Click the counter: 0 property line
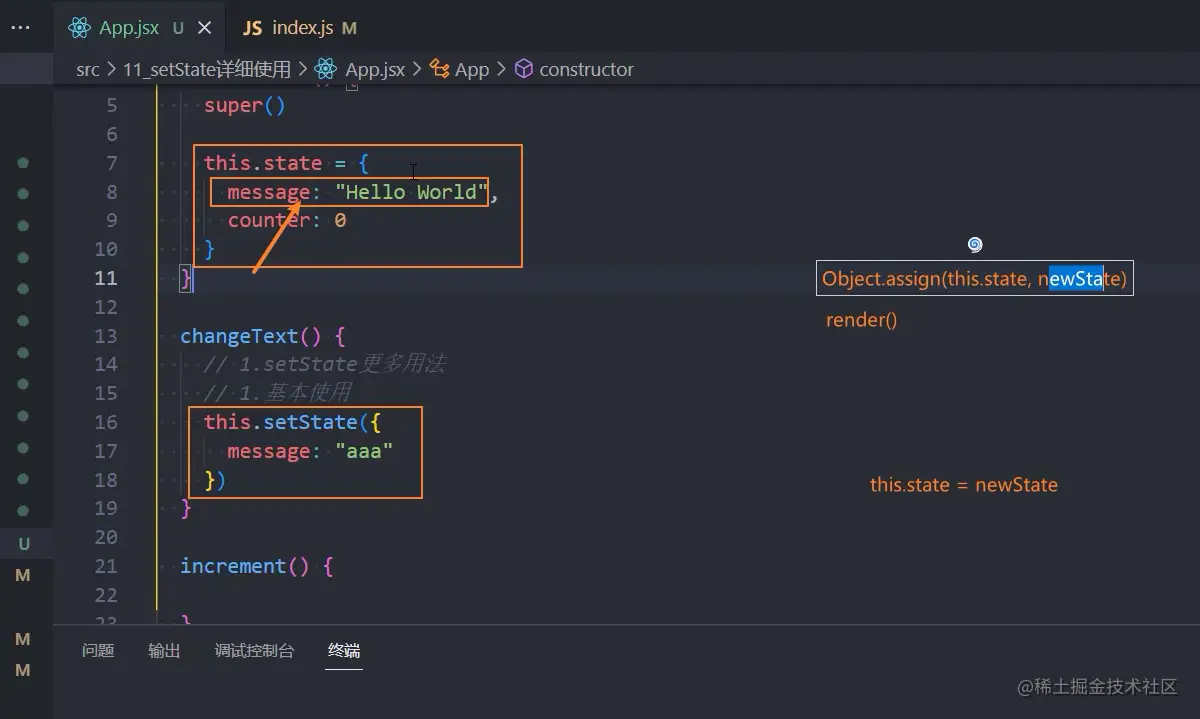Image resolution: width=1200 pixels, height=719 pixels. (x=287, y=220)
